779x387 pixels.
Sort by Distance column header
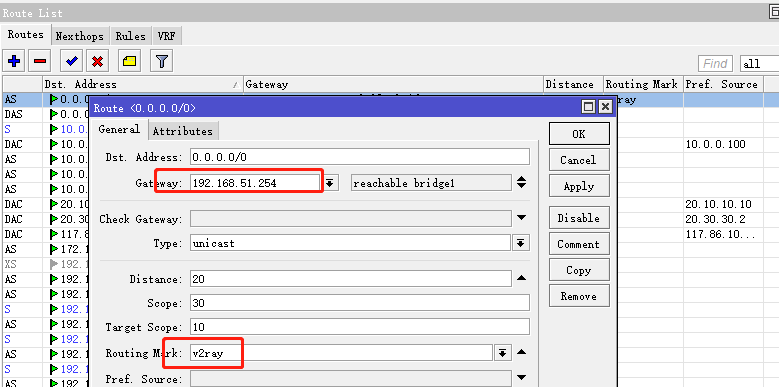pyautogui.click(x=574, y=84)
